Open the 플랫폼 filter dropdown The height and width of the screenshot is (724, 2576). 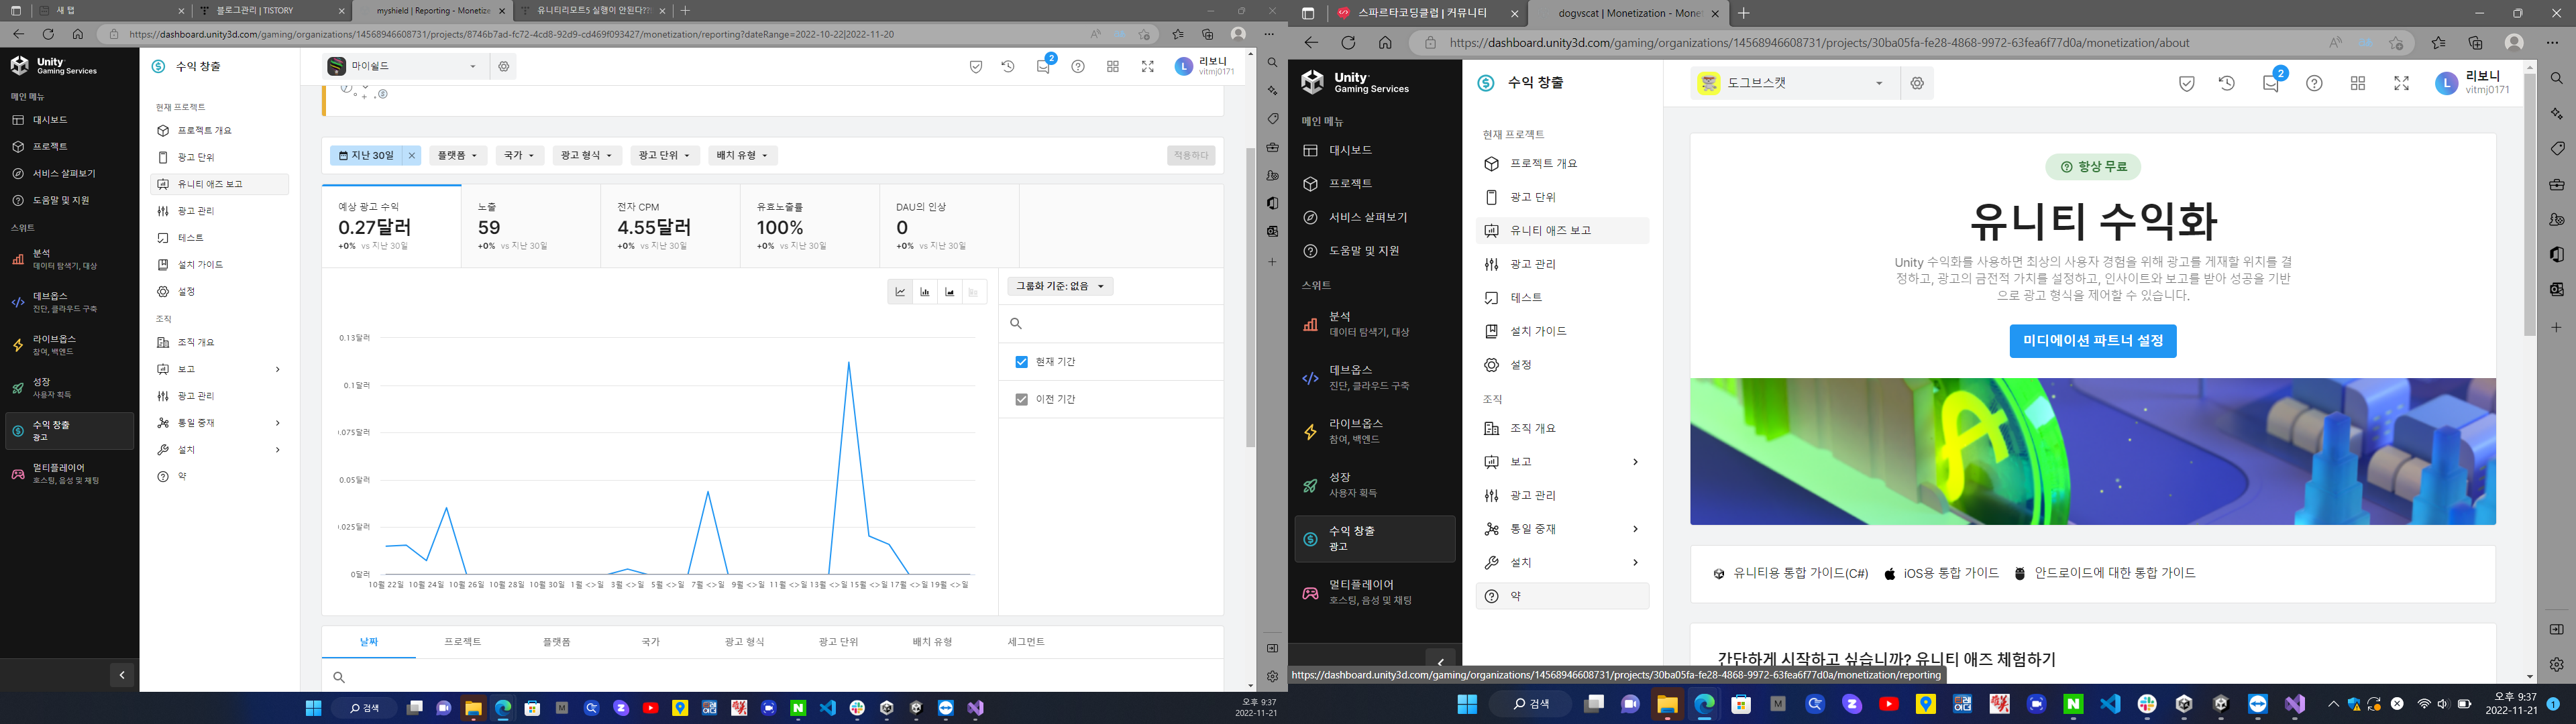pyautogui.click(x=458, y=156)
